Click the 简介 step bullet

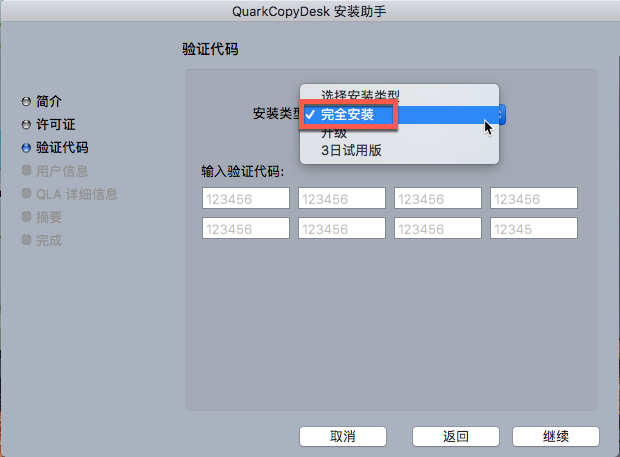pos(26,102)
